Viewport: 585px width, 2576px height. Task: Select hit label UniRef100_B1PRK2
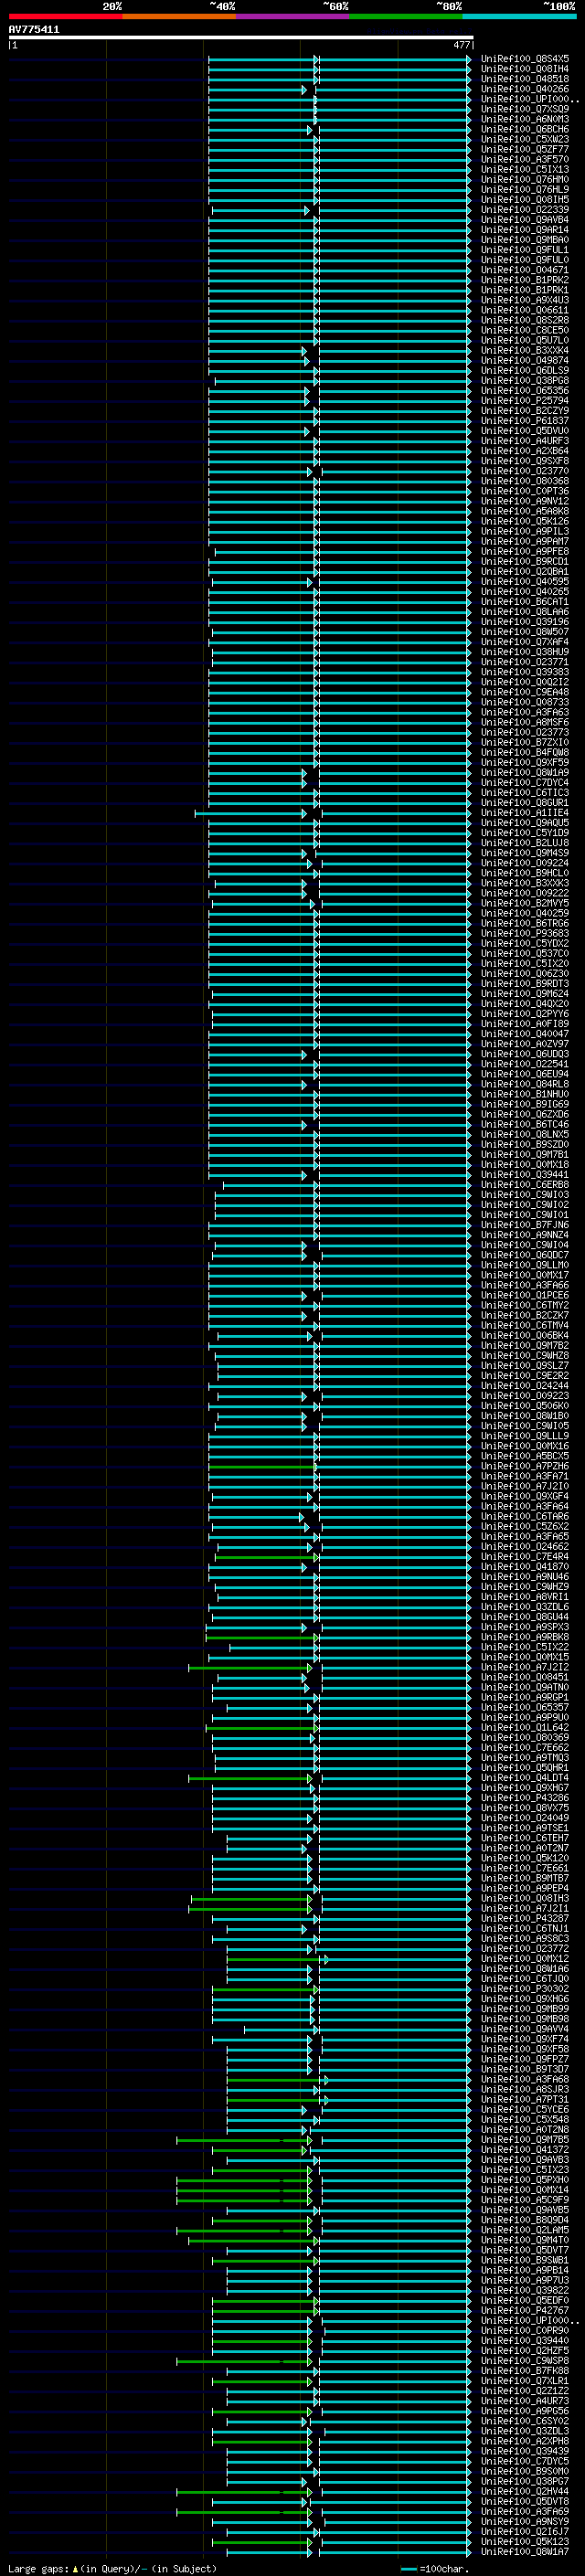pyautogui.click(x=525, y=280)
